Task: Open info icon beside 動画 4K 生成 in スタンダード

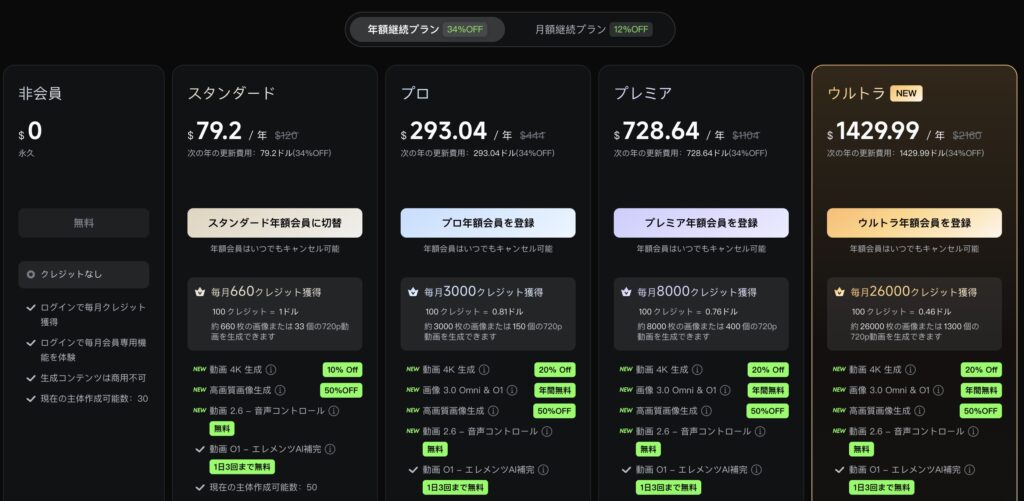Action: point(269,370)
